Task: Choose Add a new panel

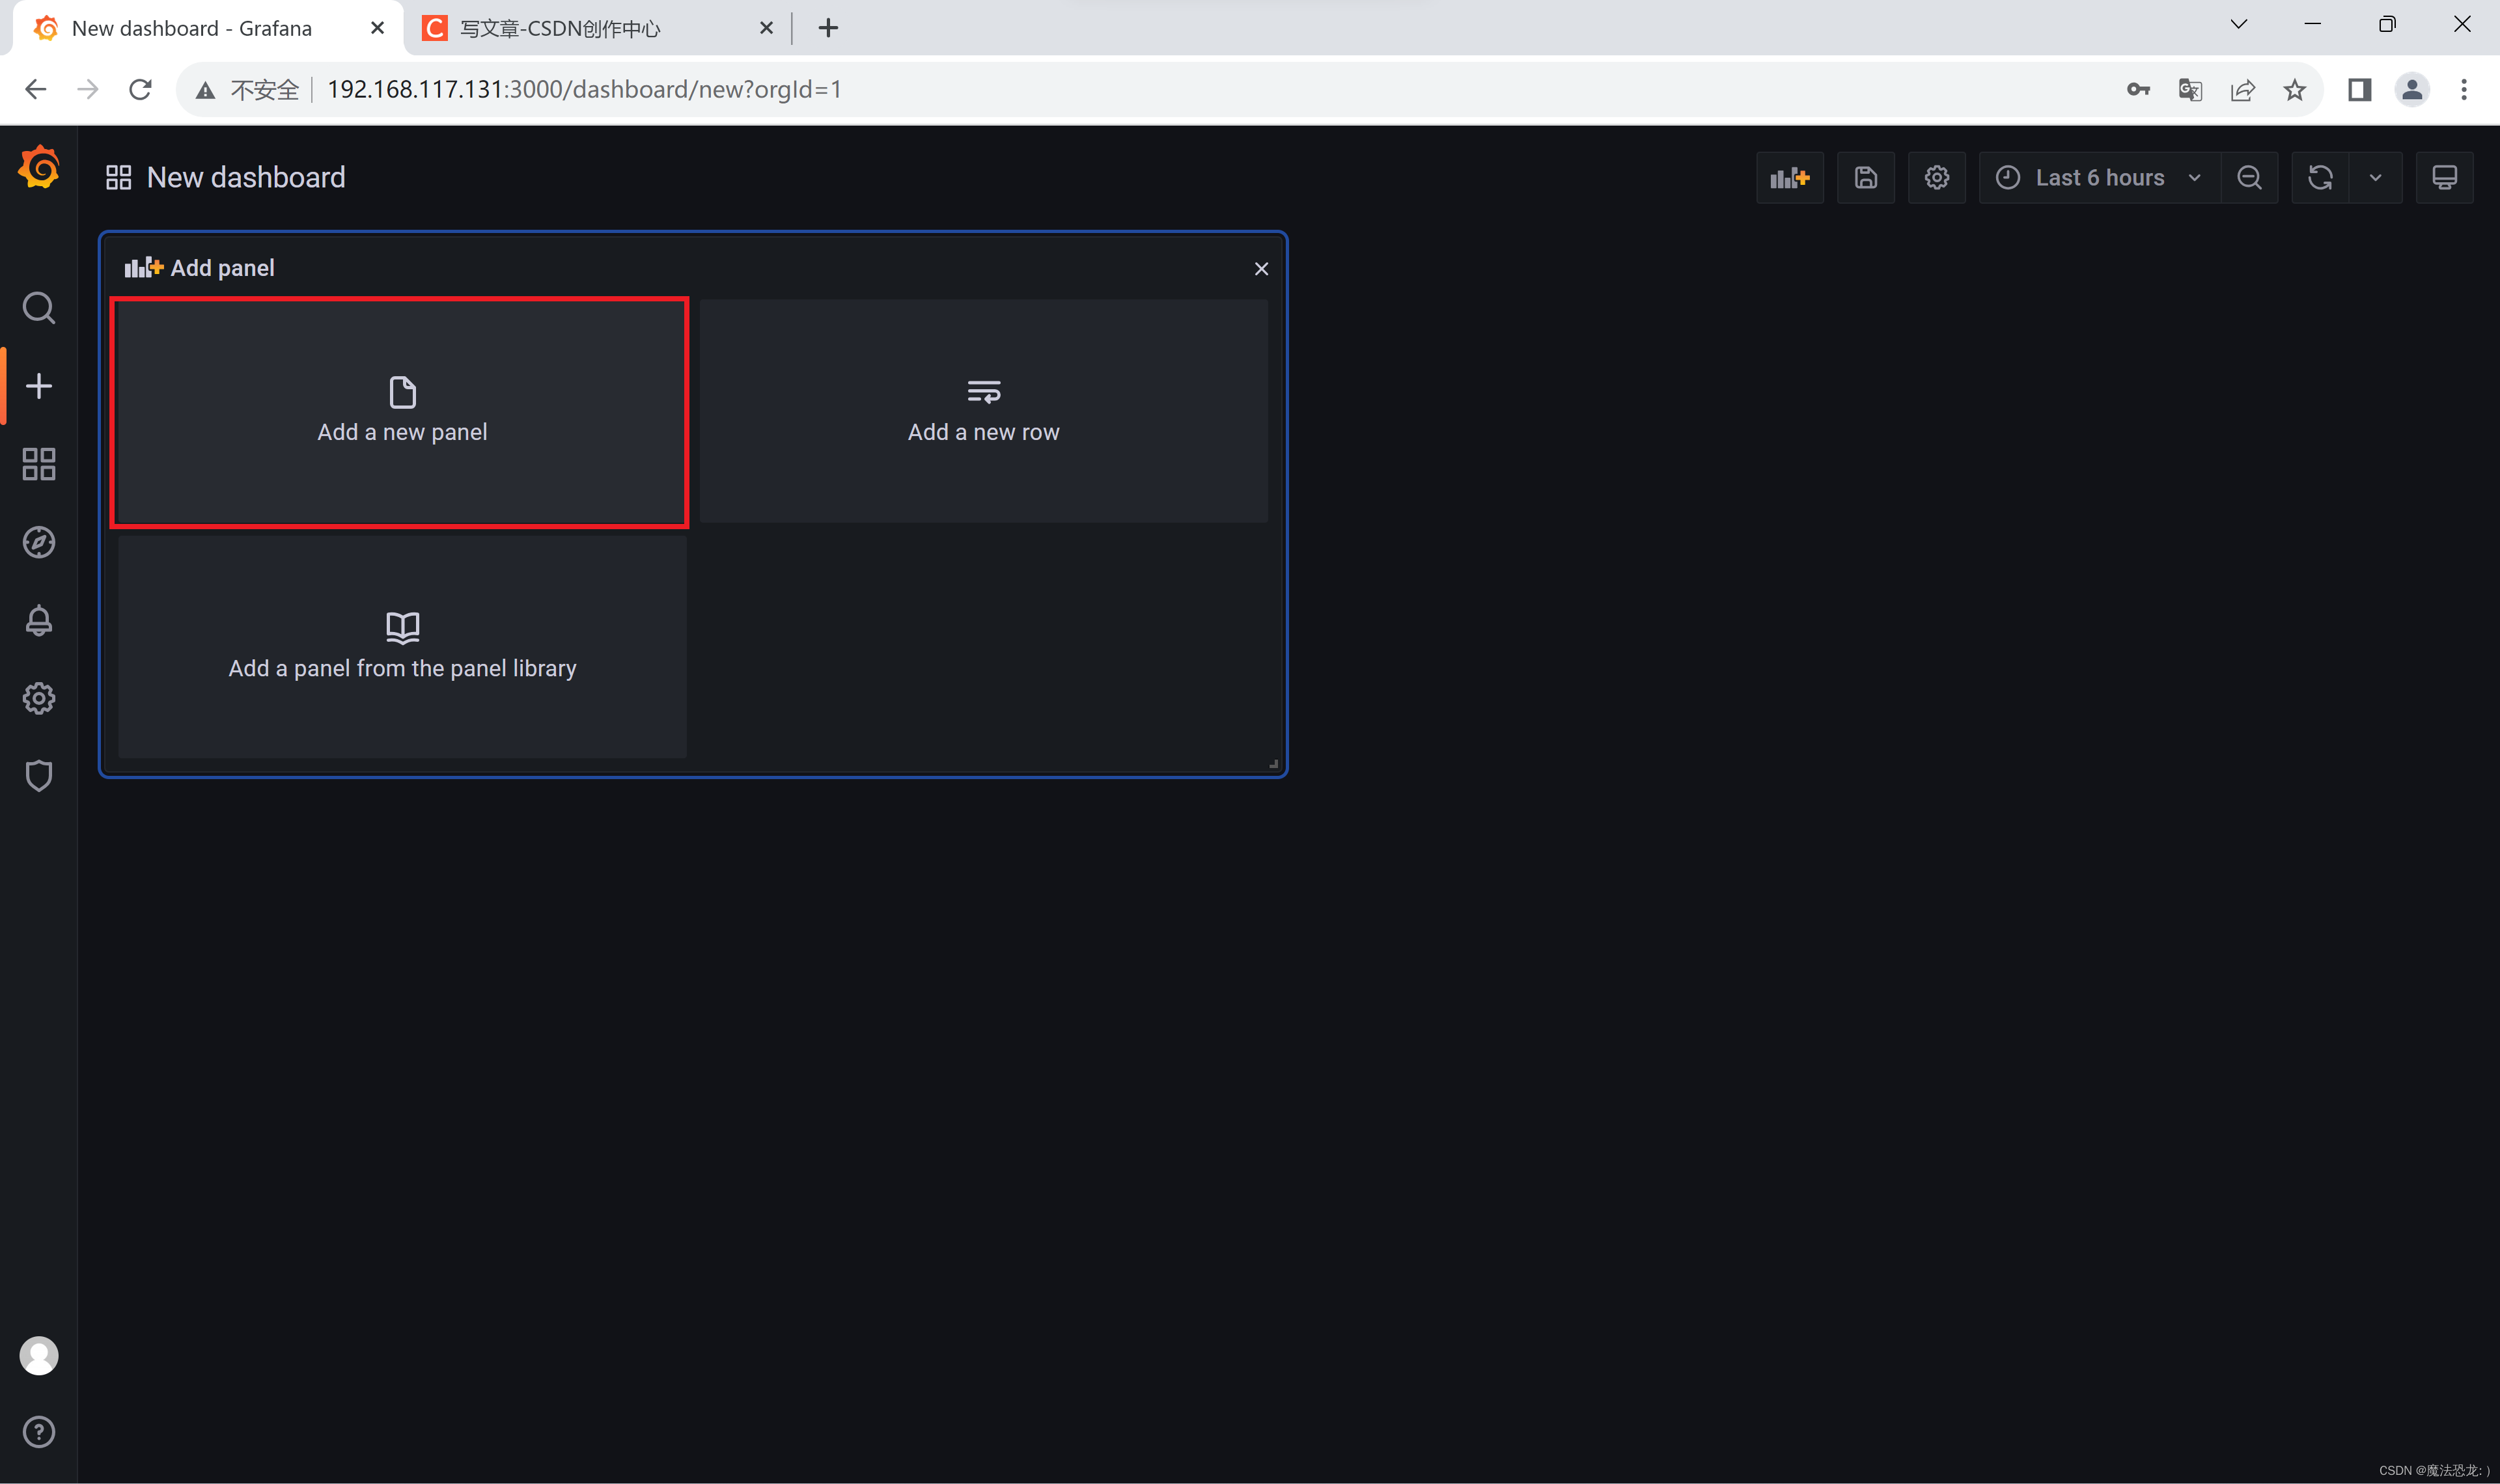Action: click(x=402, y=412)
